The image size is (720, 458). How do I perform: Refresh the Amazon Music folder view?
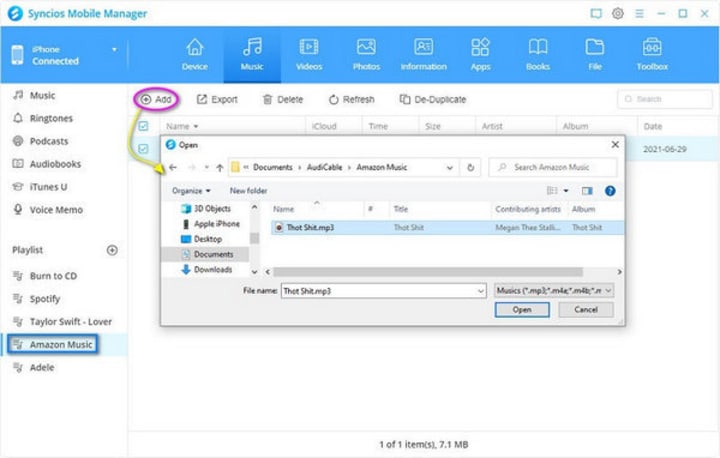tap(470, 168)
